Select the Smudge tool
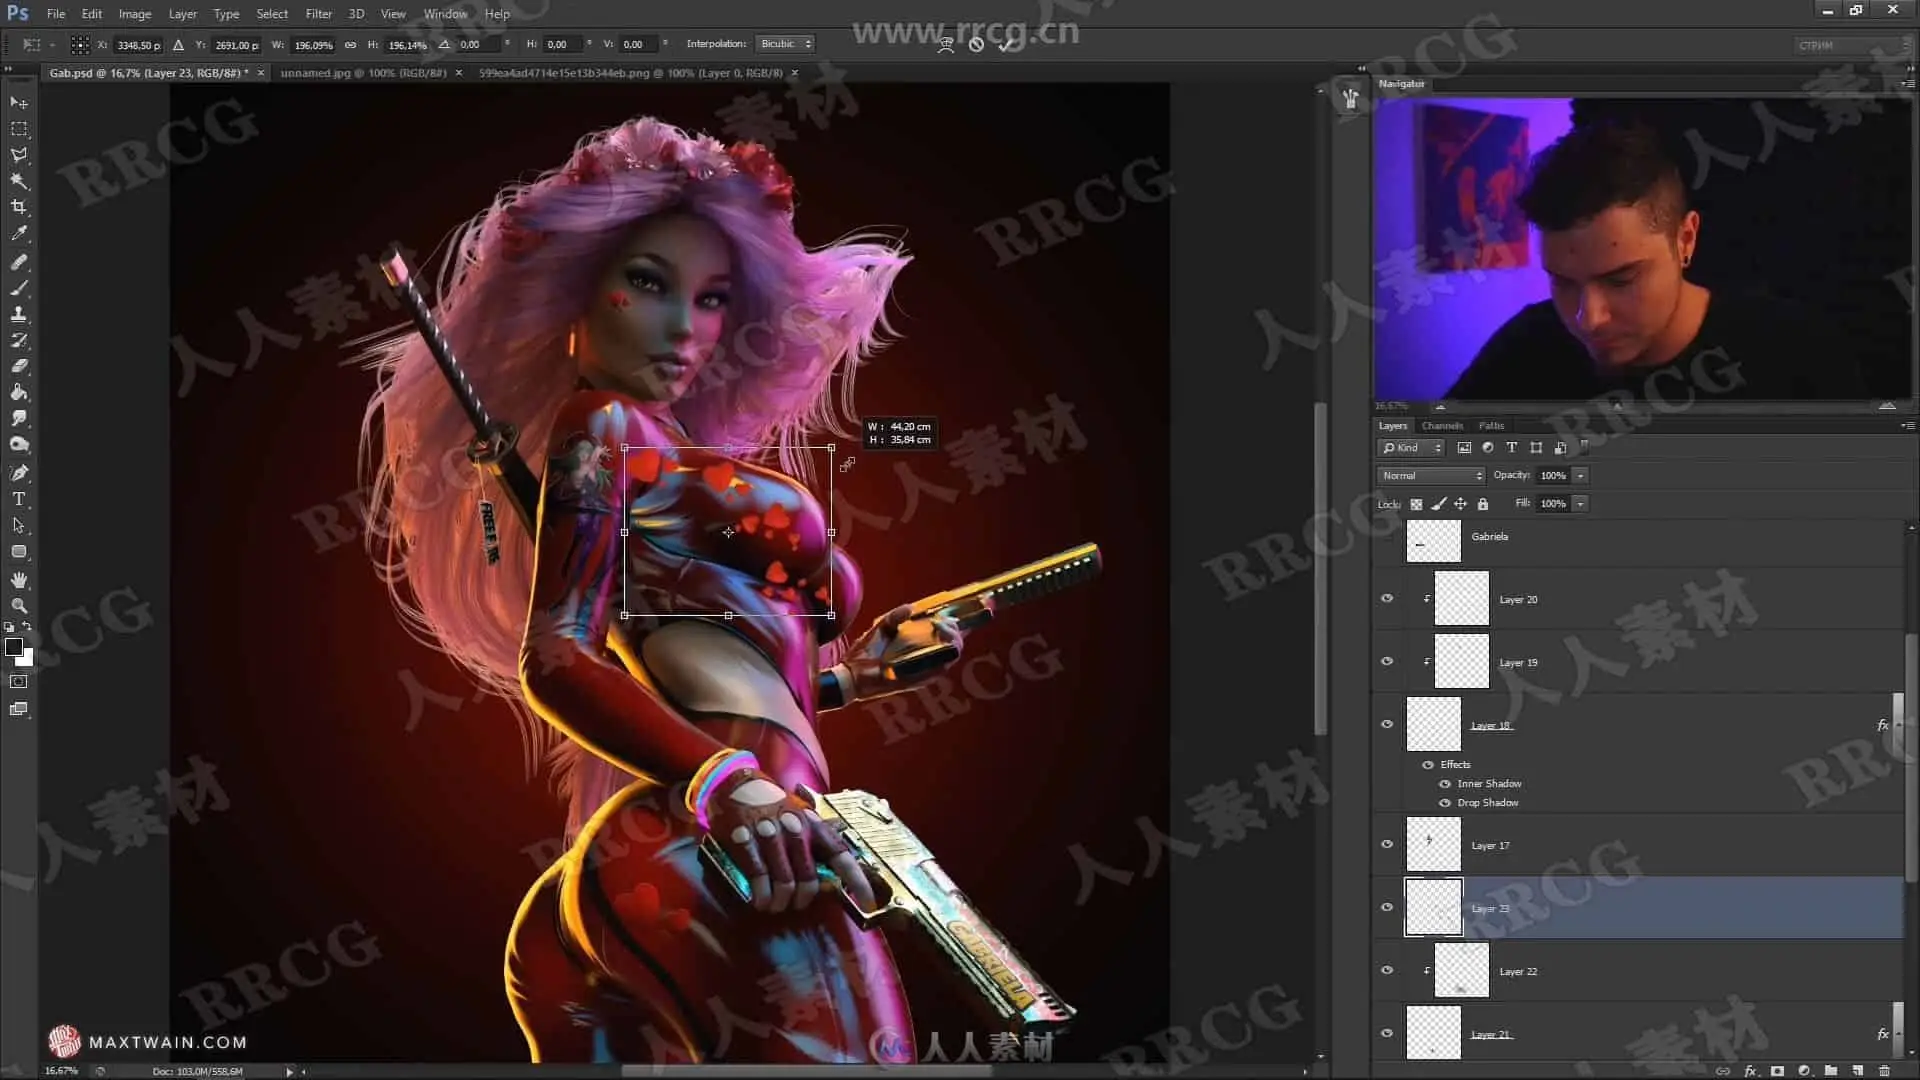 (x=19, y=418)
